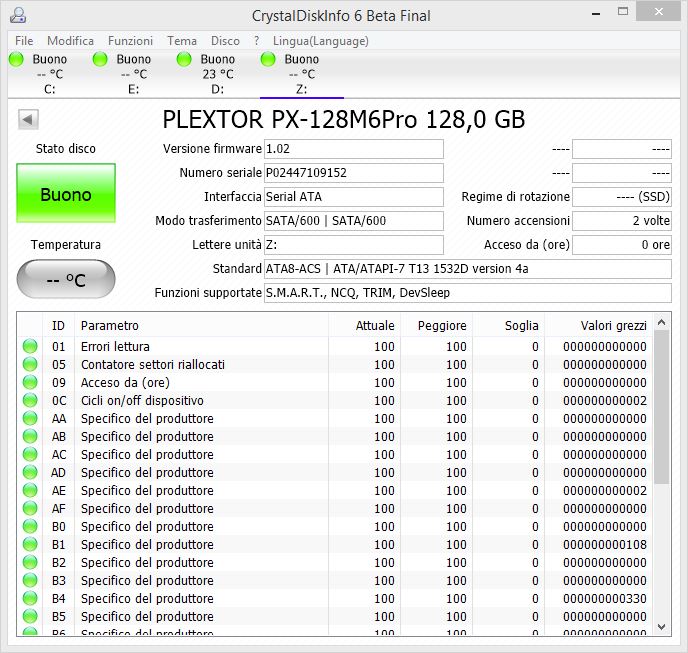Click the Numero seriale field
This screenshot has width=688, height=653.
click(x=353, y=173)
